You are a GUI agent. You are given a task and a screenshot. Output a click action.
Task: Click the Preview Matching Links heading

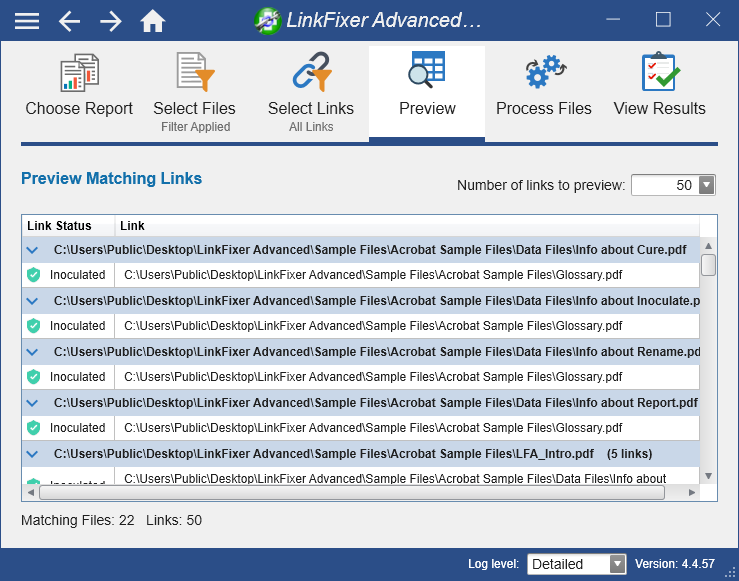(x=112, y=178)
